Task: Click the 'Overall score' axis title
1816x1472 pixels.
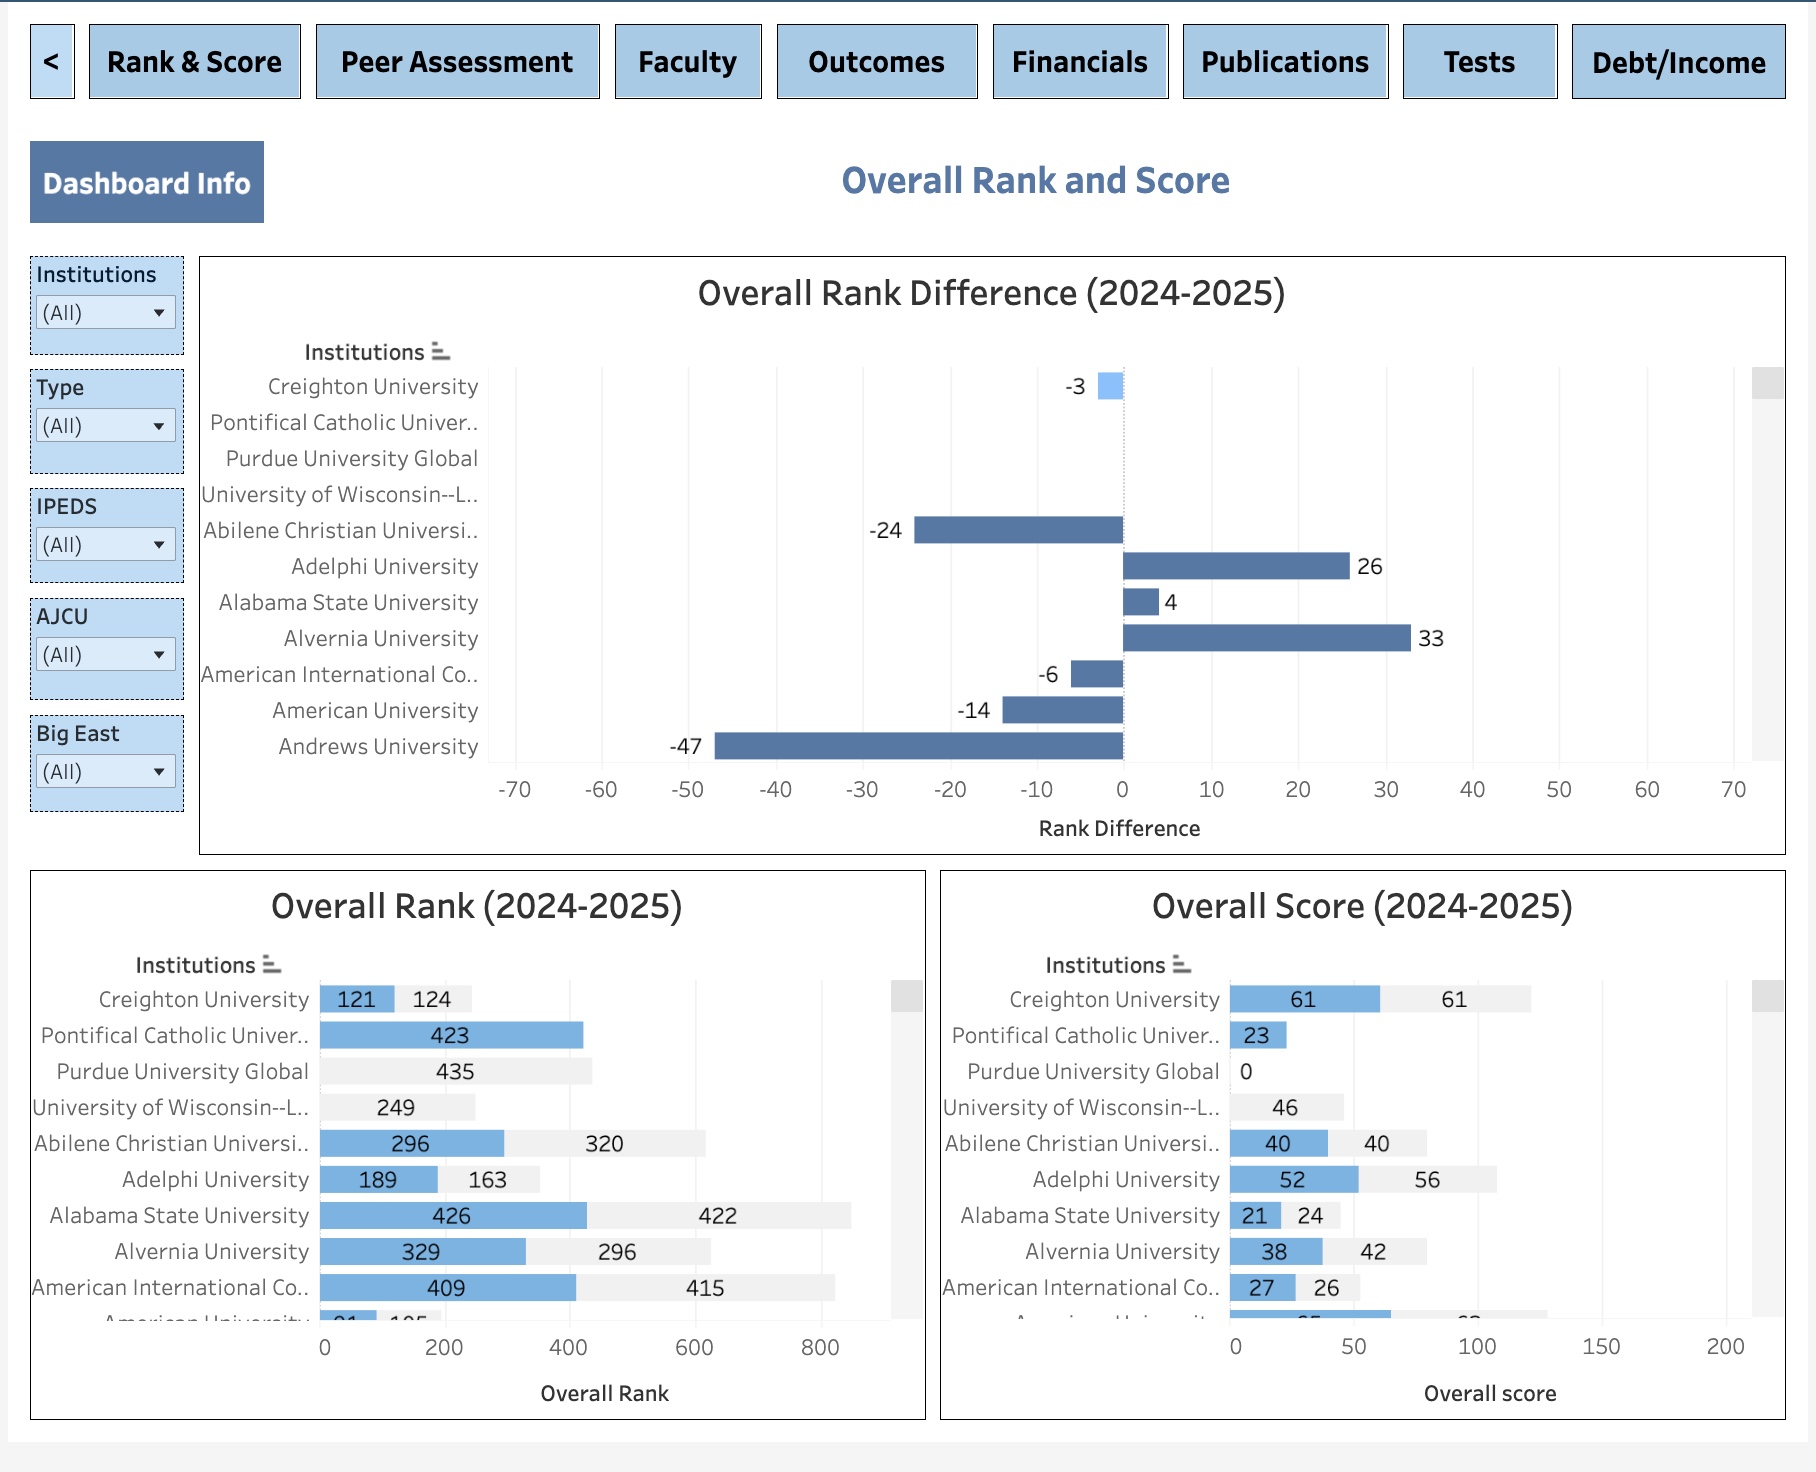Action: pos(1490,1393)
